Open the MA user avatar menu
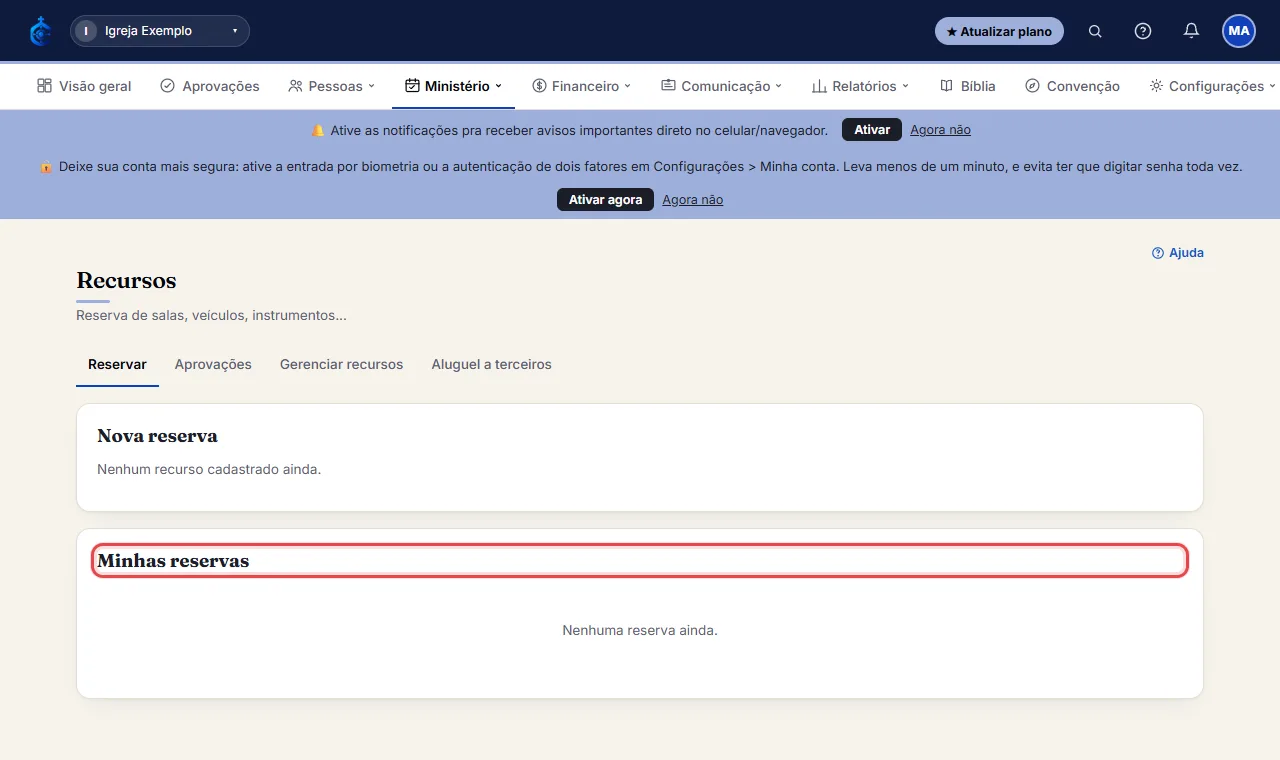Screen dimensions: 1280x760 pos(1239,31)
